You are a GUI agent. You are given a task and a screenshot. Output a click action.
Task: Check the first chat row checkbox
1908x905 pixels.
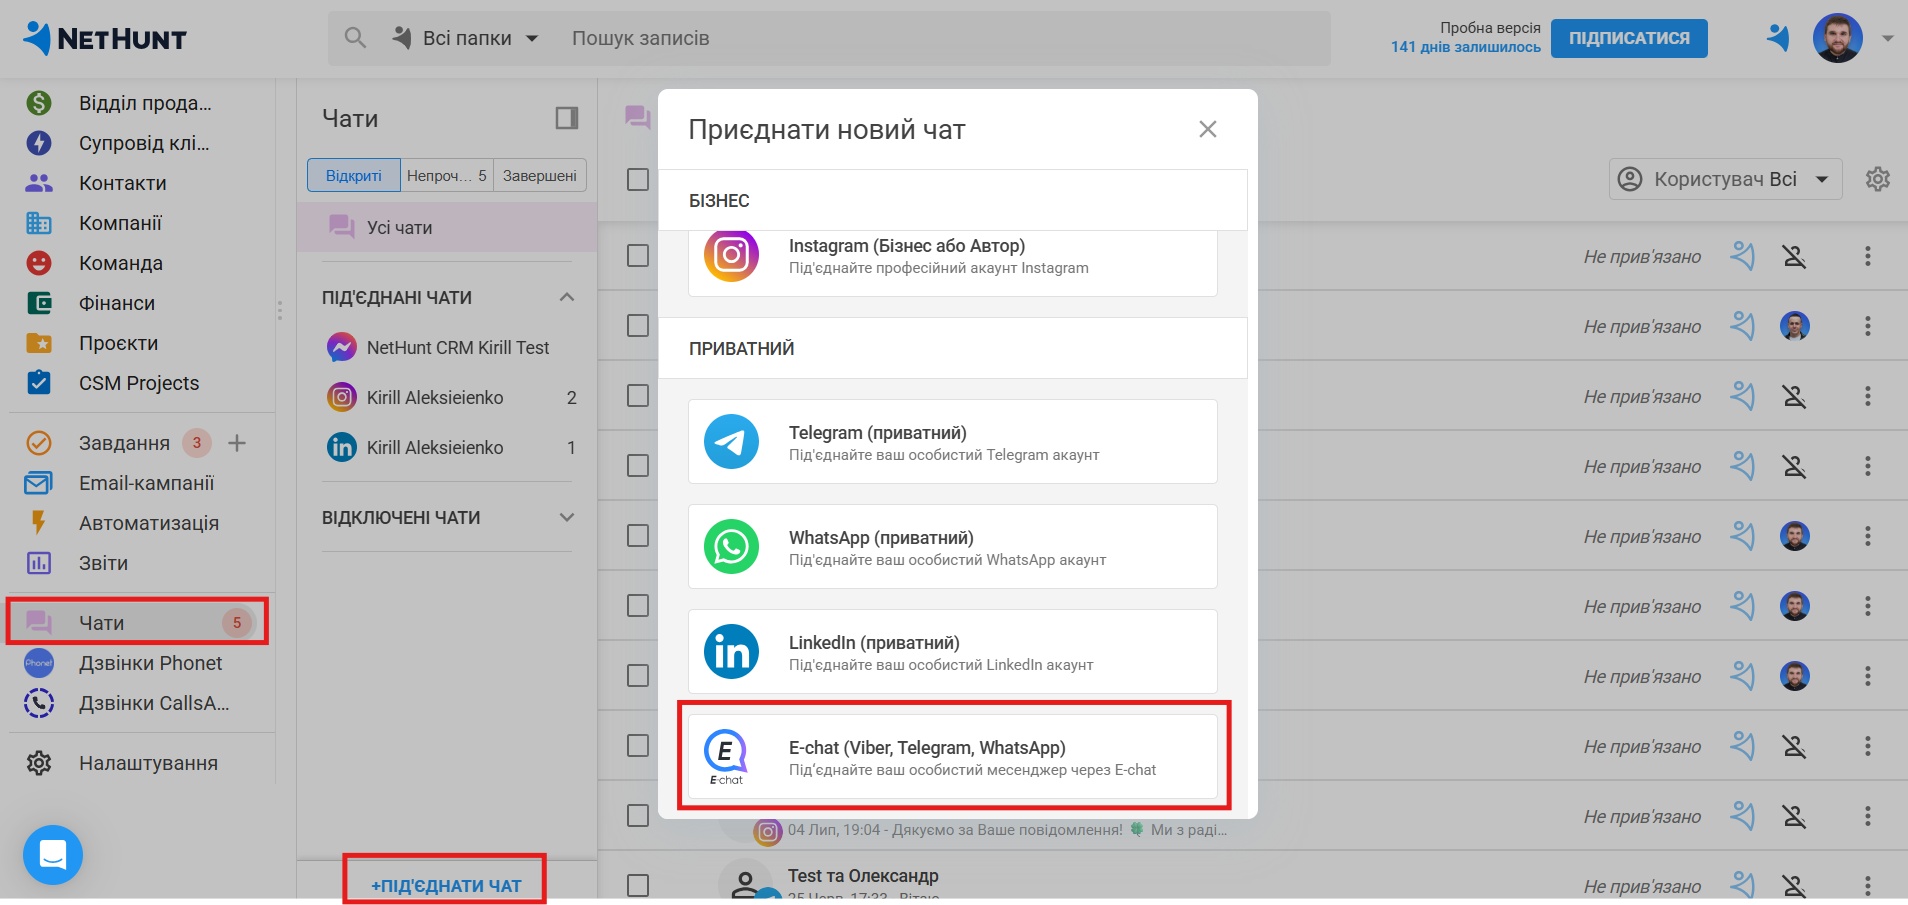point(638,256)
